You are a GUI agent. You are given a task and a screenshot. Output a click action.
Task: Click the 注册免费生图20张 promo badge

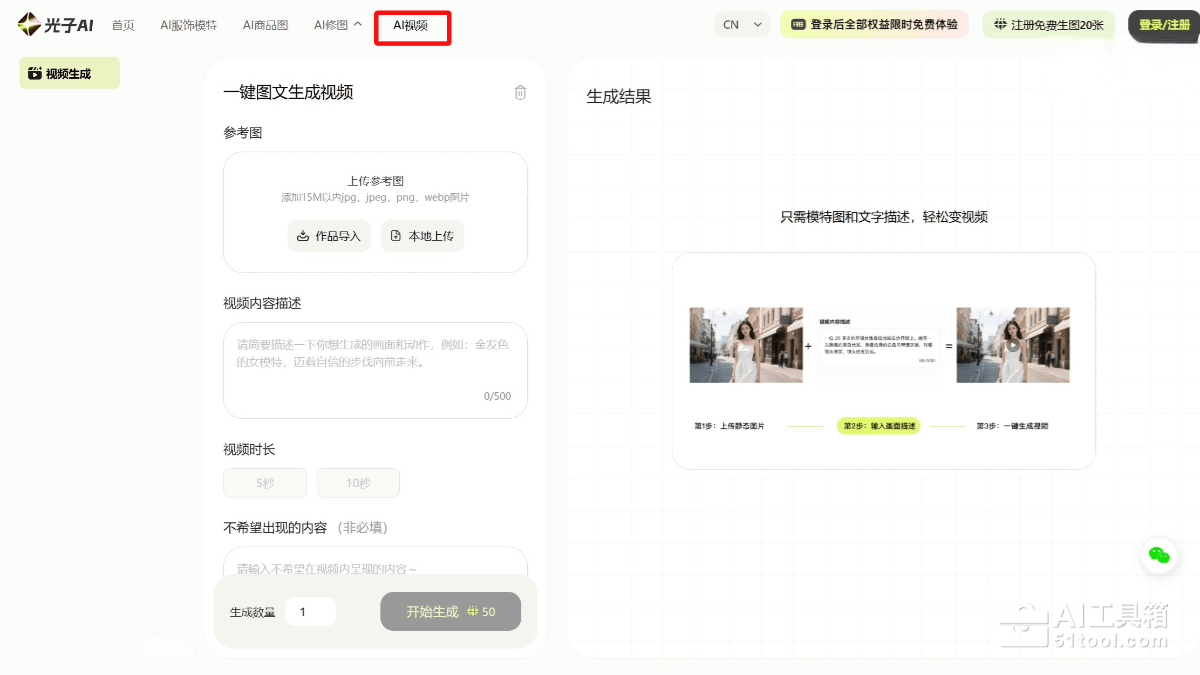pyautogui.click(x=1049, y=25)
